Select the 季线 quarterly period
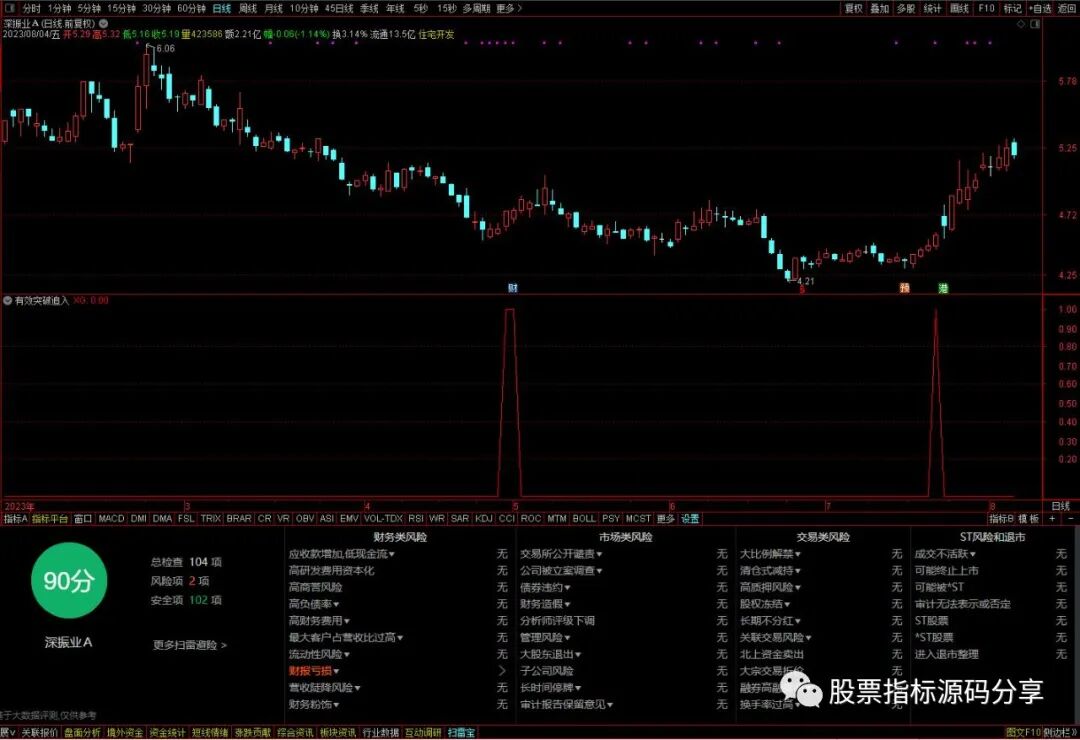This screenshot has height=740, width=1080. [x=369, y=8]
